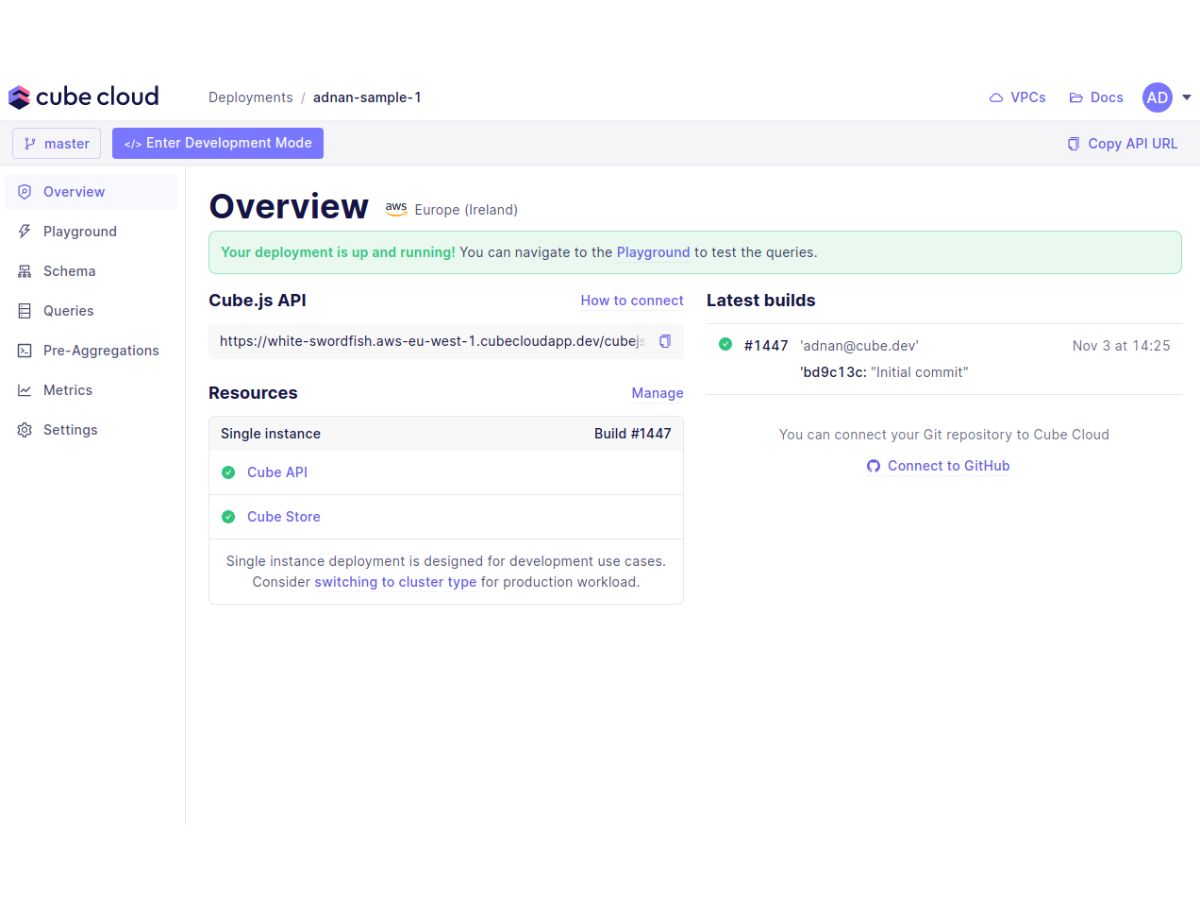
Task: Click the GitHub logo icon
Action: click(x=874, y=466)
